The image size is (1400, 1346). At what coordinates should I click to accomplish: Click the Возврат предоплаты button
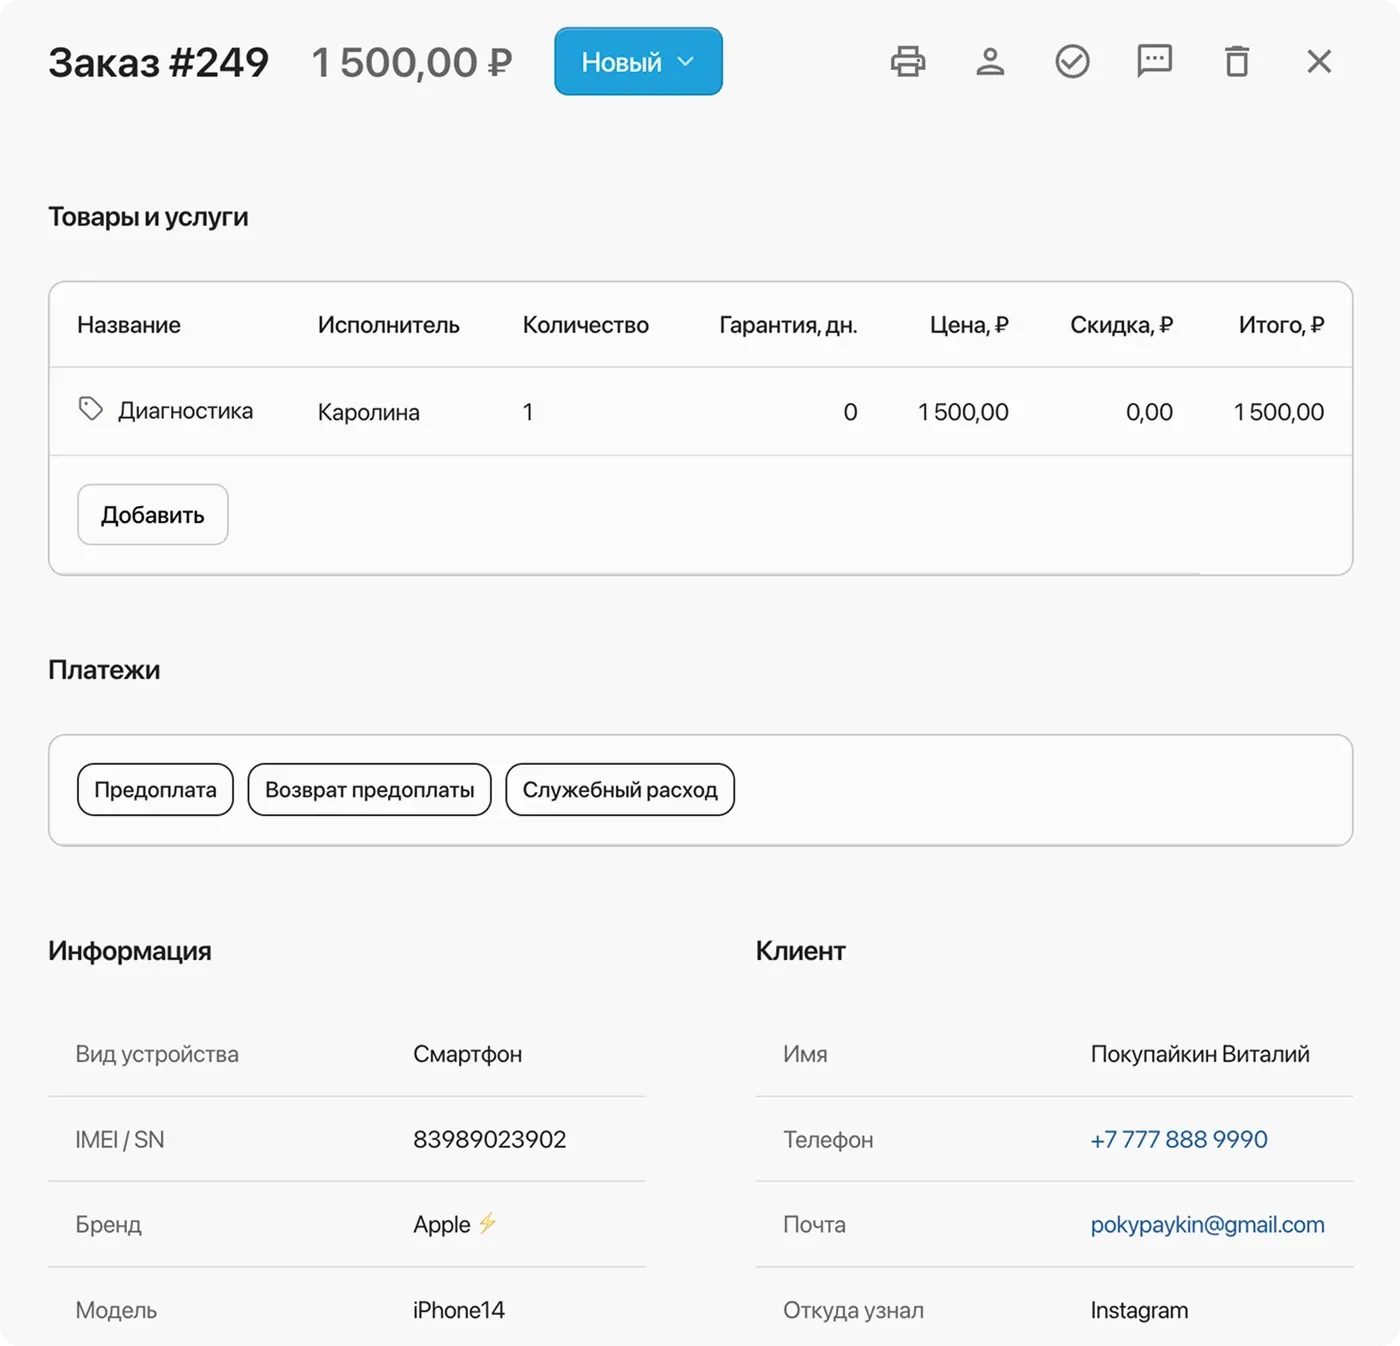(368, 789)
